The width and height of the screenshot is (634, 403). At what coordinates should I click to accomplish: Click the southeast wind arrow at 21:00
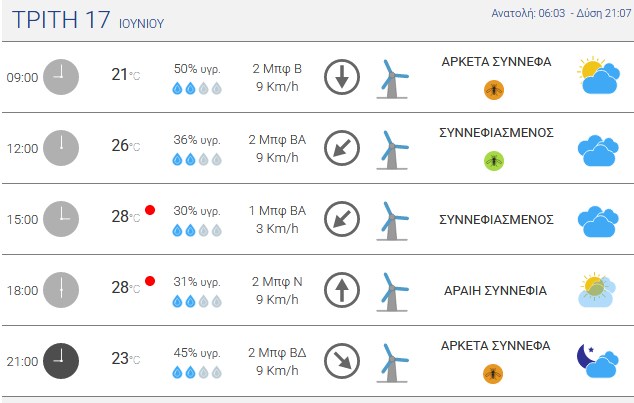click(x=342, y=361)
